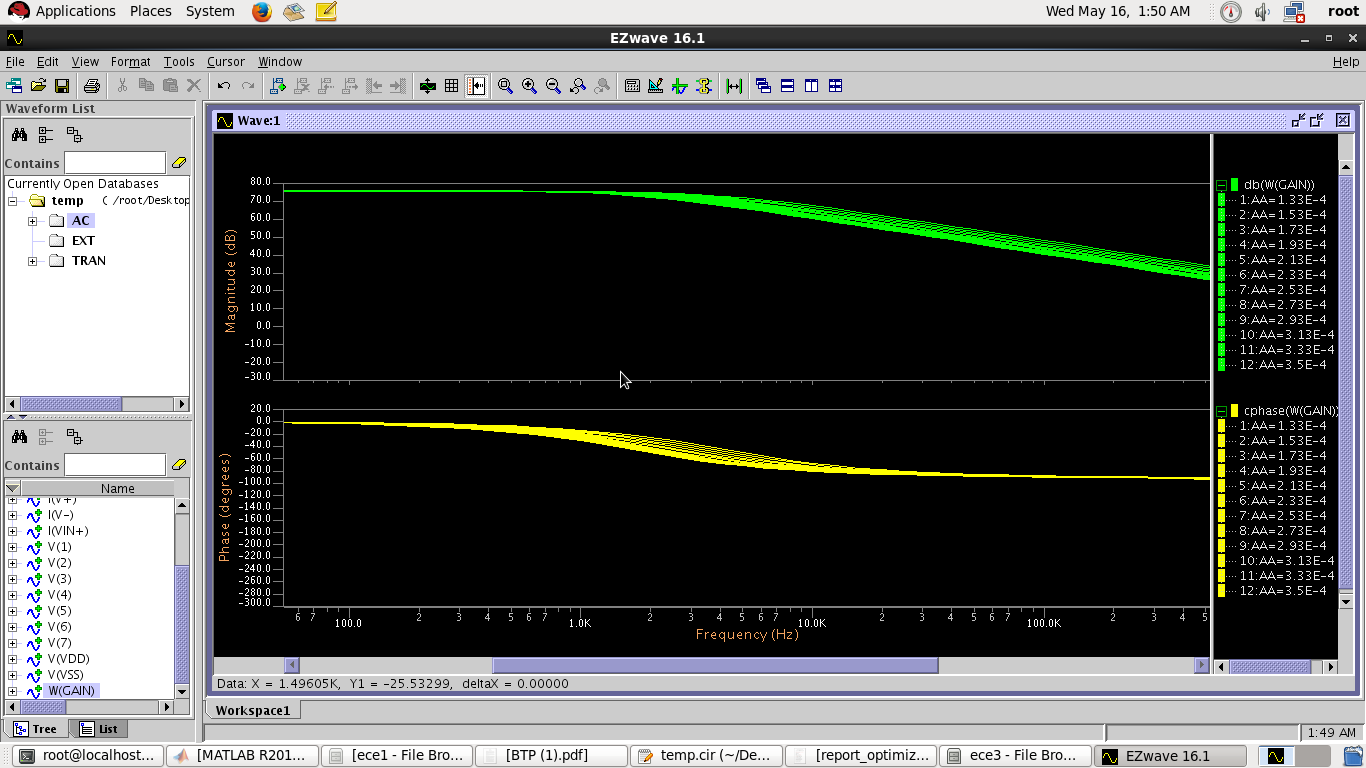Screen dimensions: 1366x768
Task: Click eraser icon beside lower Contains field
Action: click(x=179, y=465)
